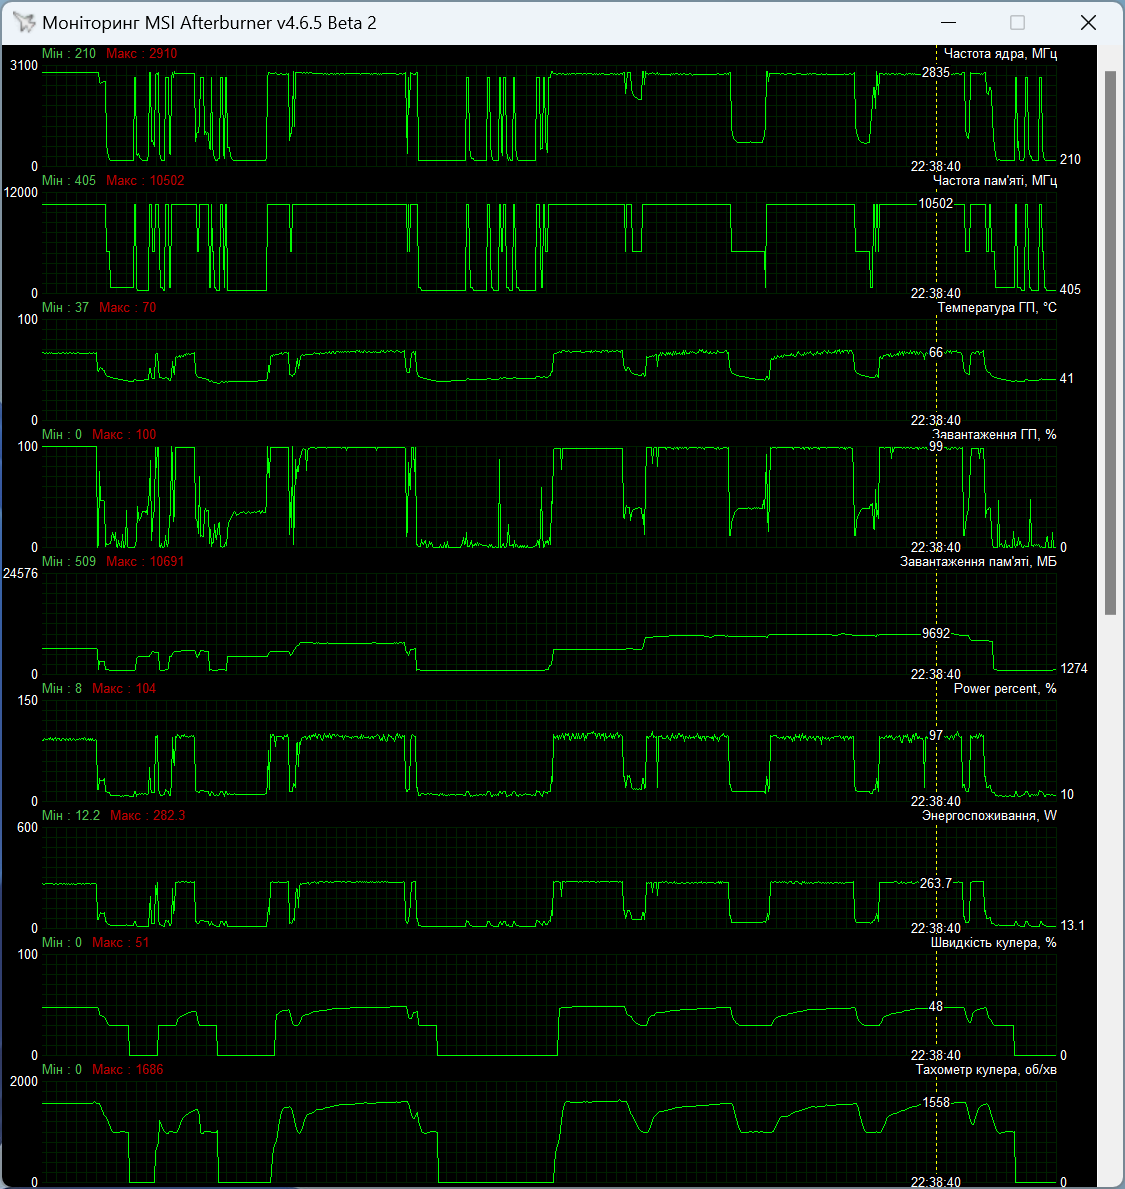Click the 'Макс : 2910' core clock value
The height and width of the screenshot is (1189, 1125).
(142, 54)
